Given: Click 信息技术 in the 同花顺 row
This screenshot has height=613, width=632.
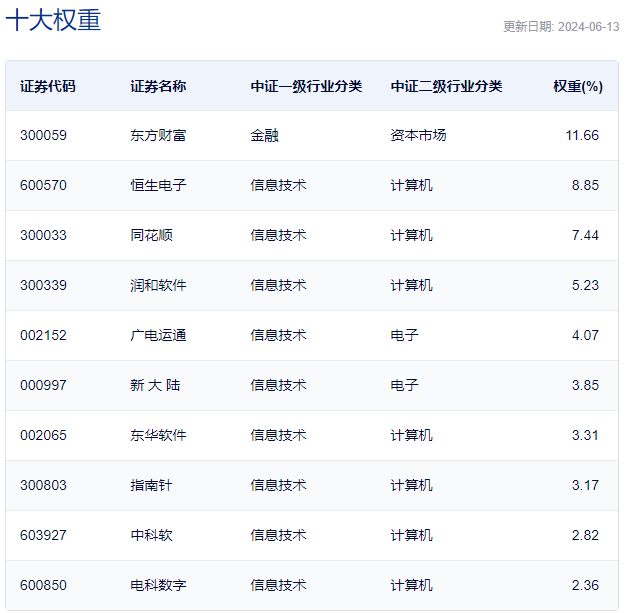Looking at the screenshot, I should (278, 235).
